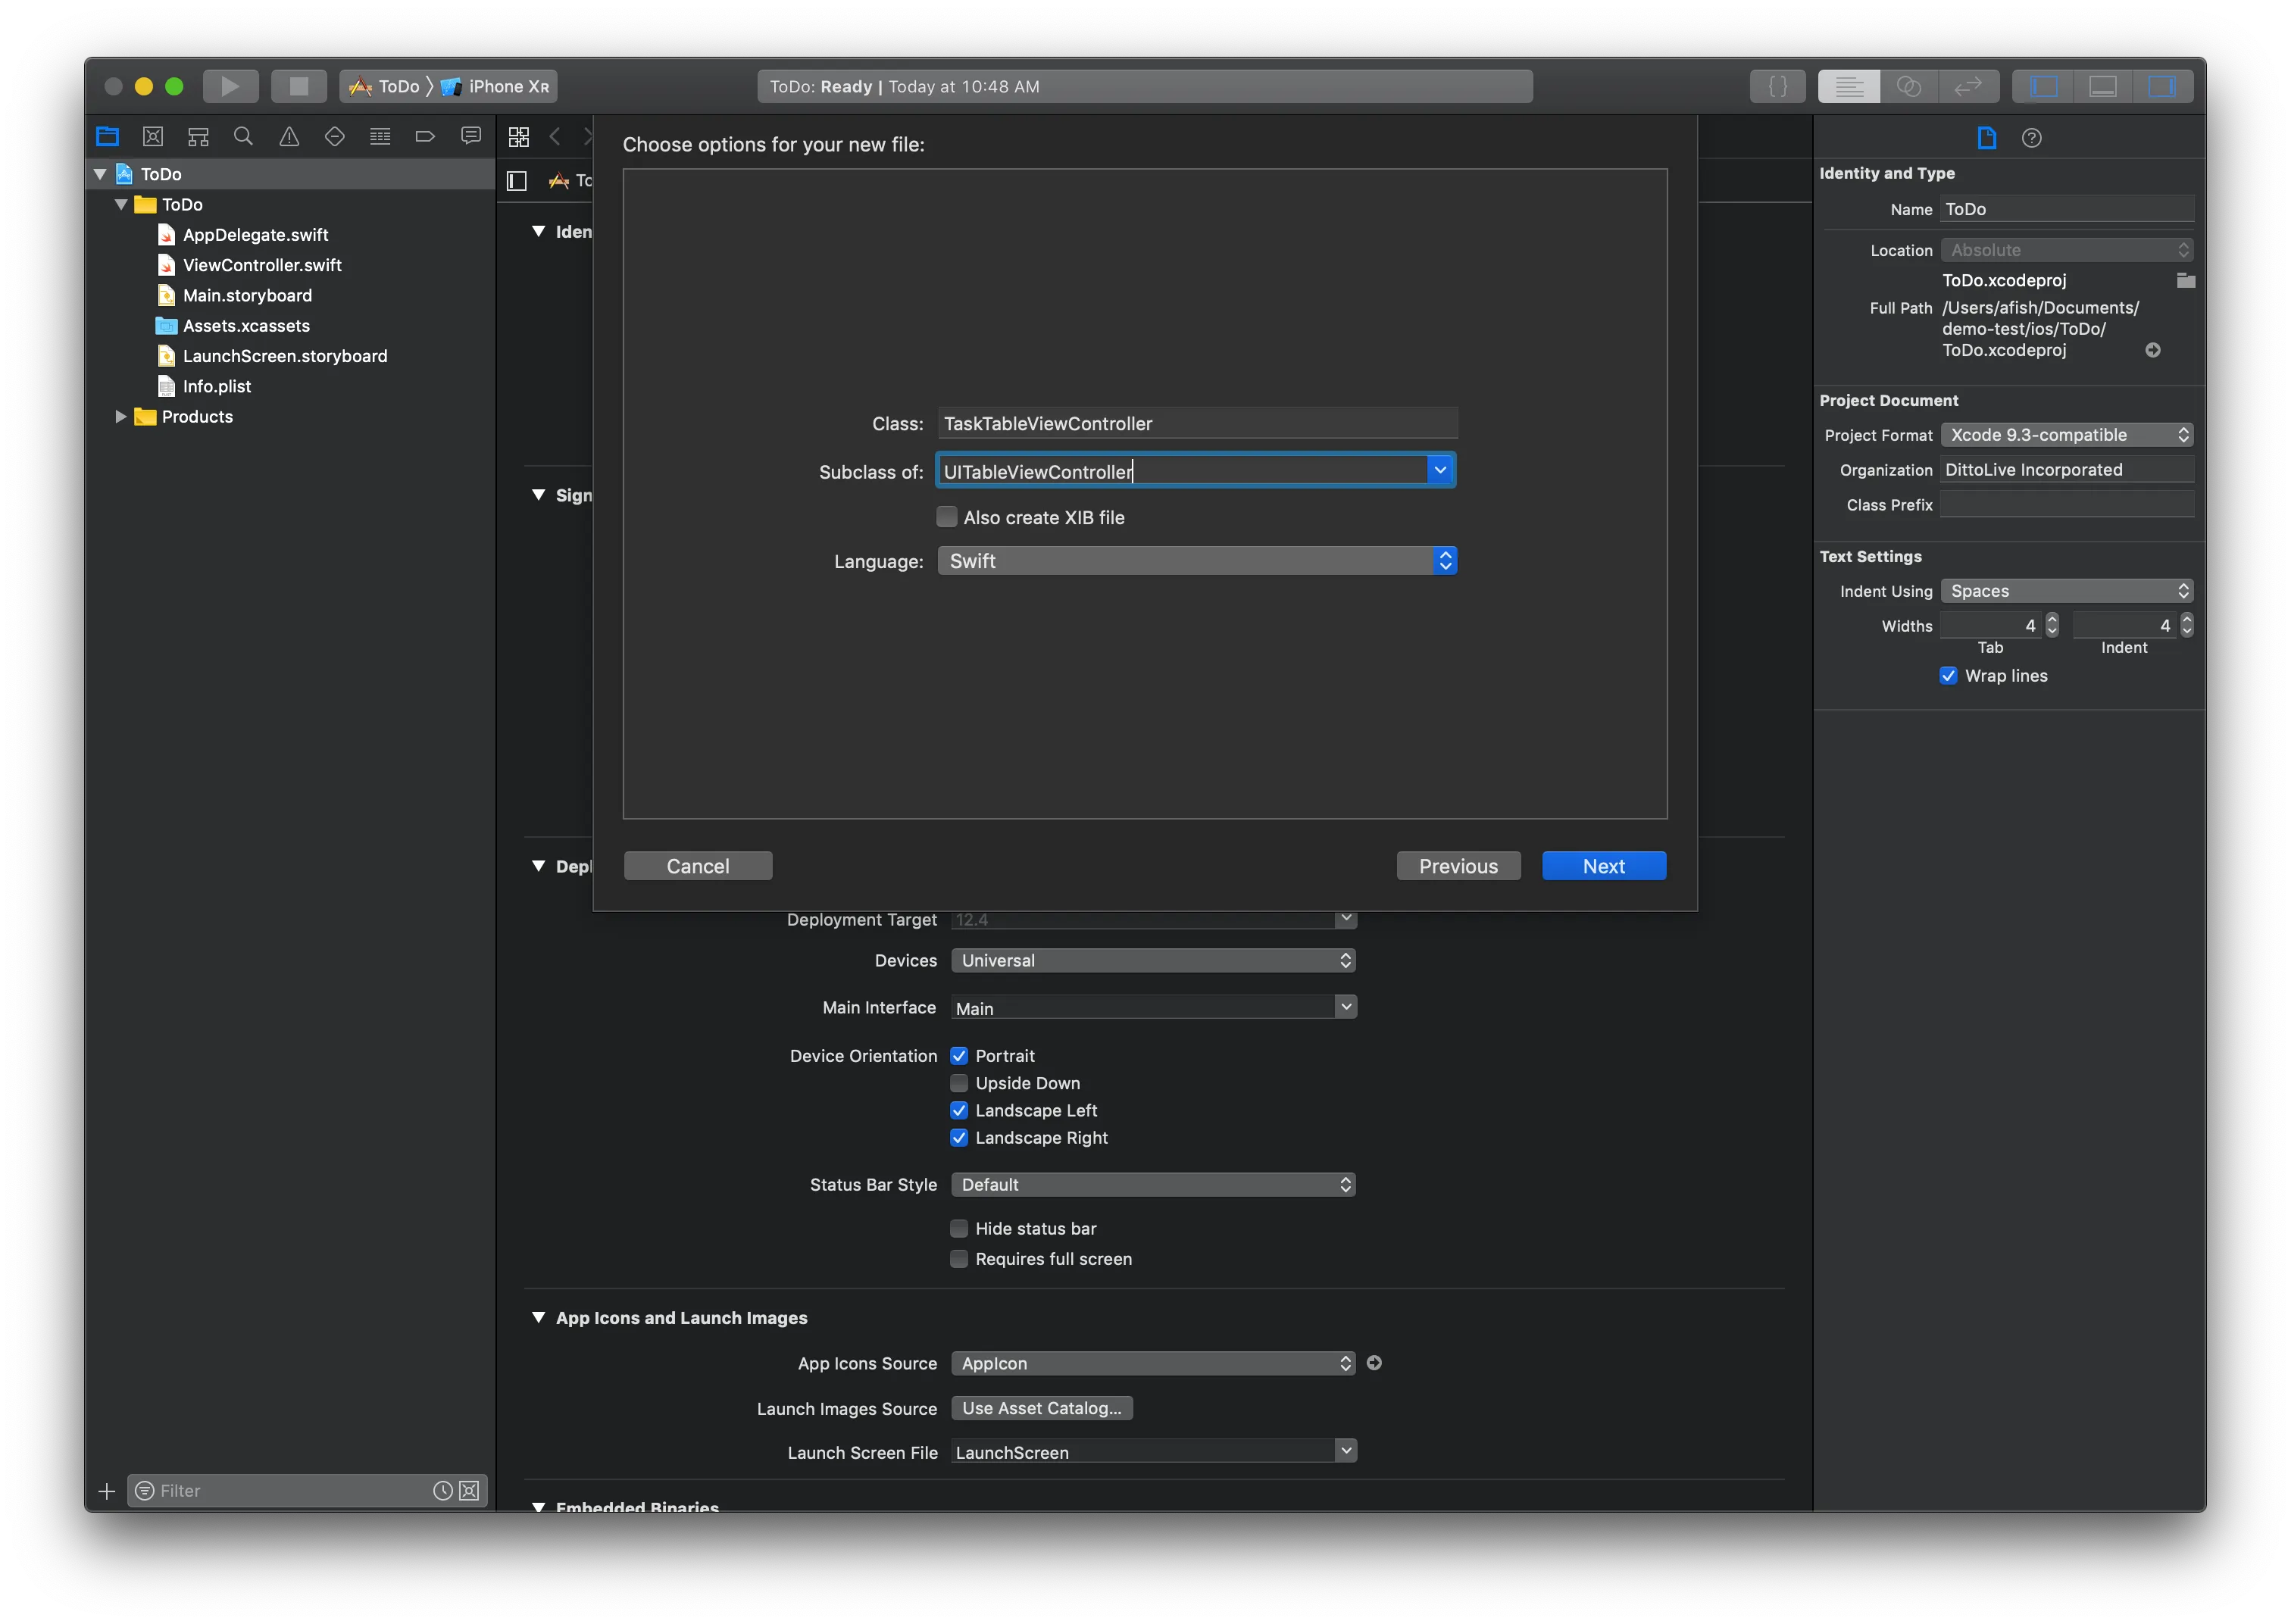This screenshot has height=1624, width=2291.
Task: Click Use Asset Catalog button
Action: pos(1041,1408)
